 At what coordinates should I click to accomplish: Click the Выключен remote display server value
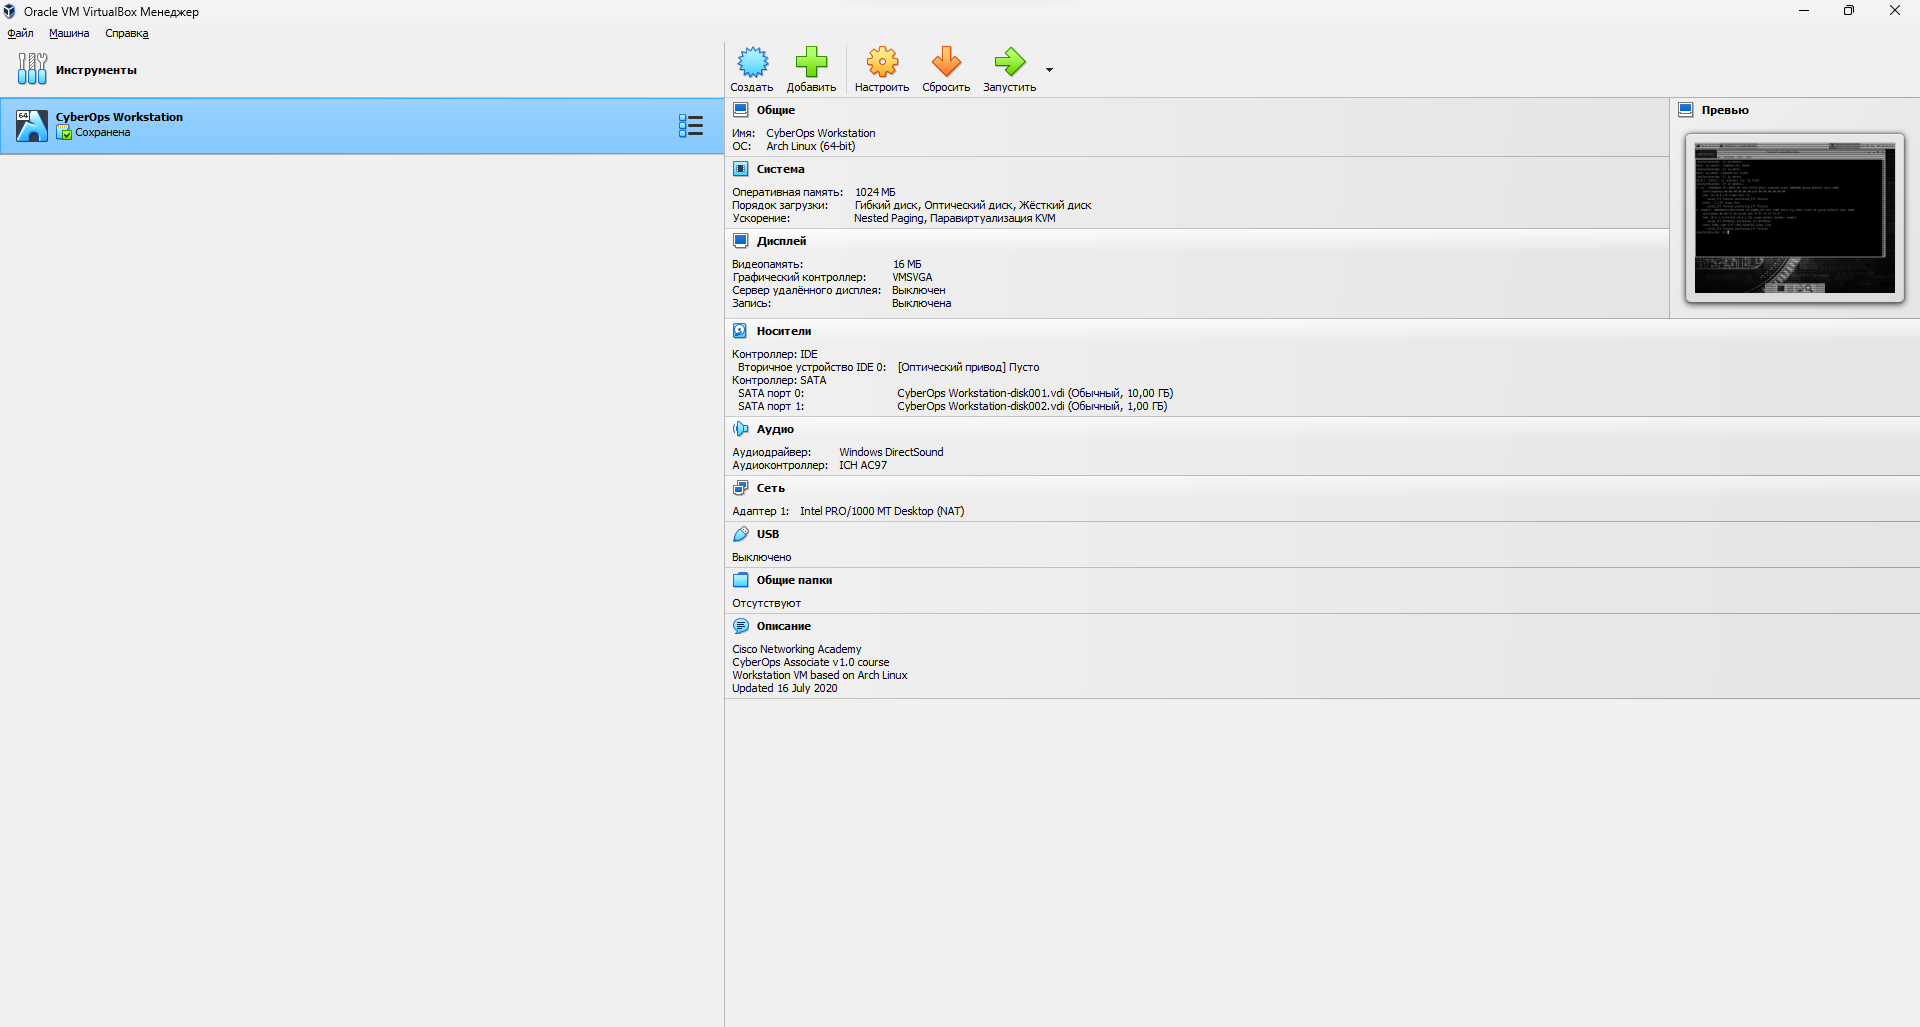click(x=918, y=290)
